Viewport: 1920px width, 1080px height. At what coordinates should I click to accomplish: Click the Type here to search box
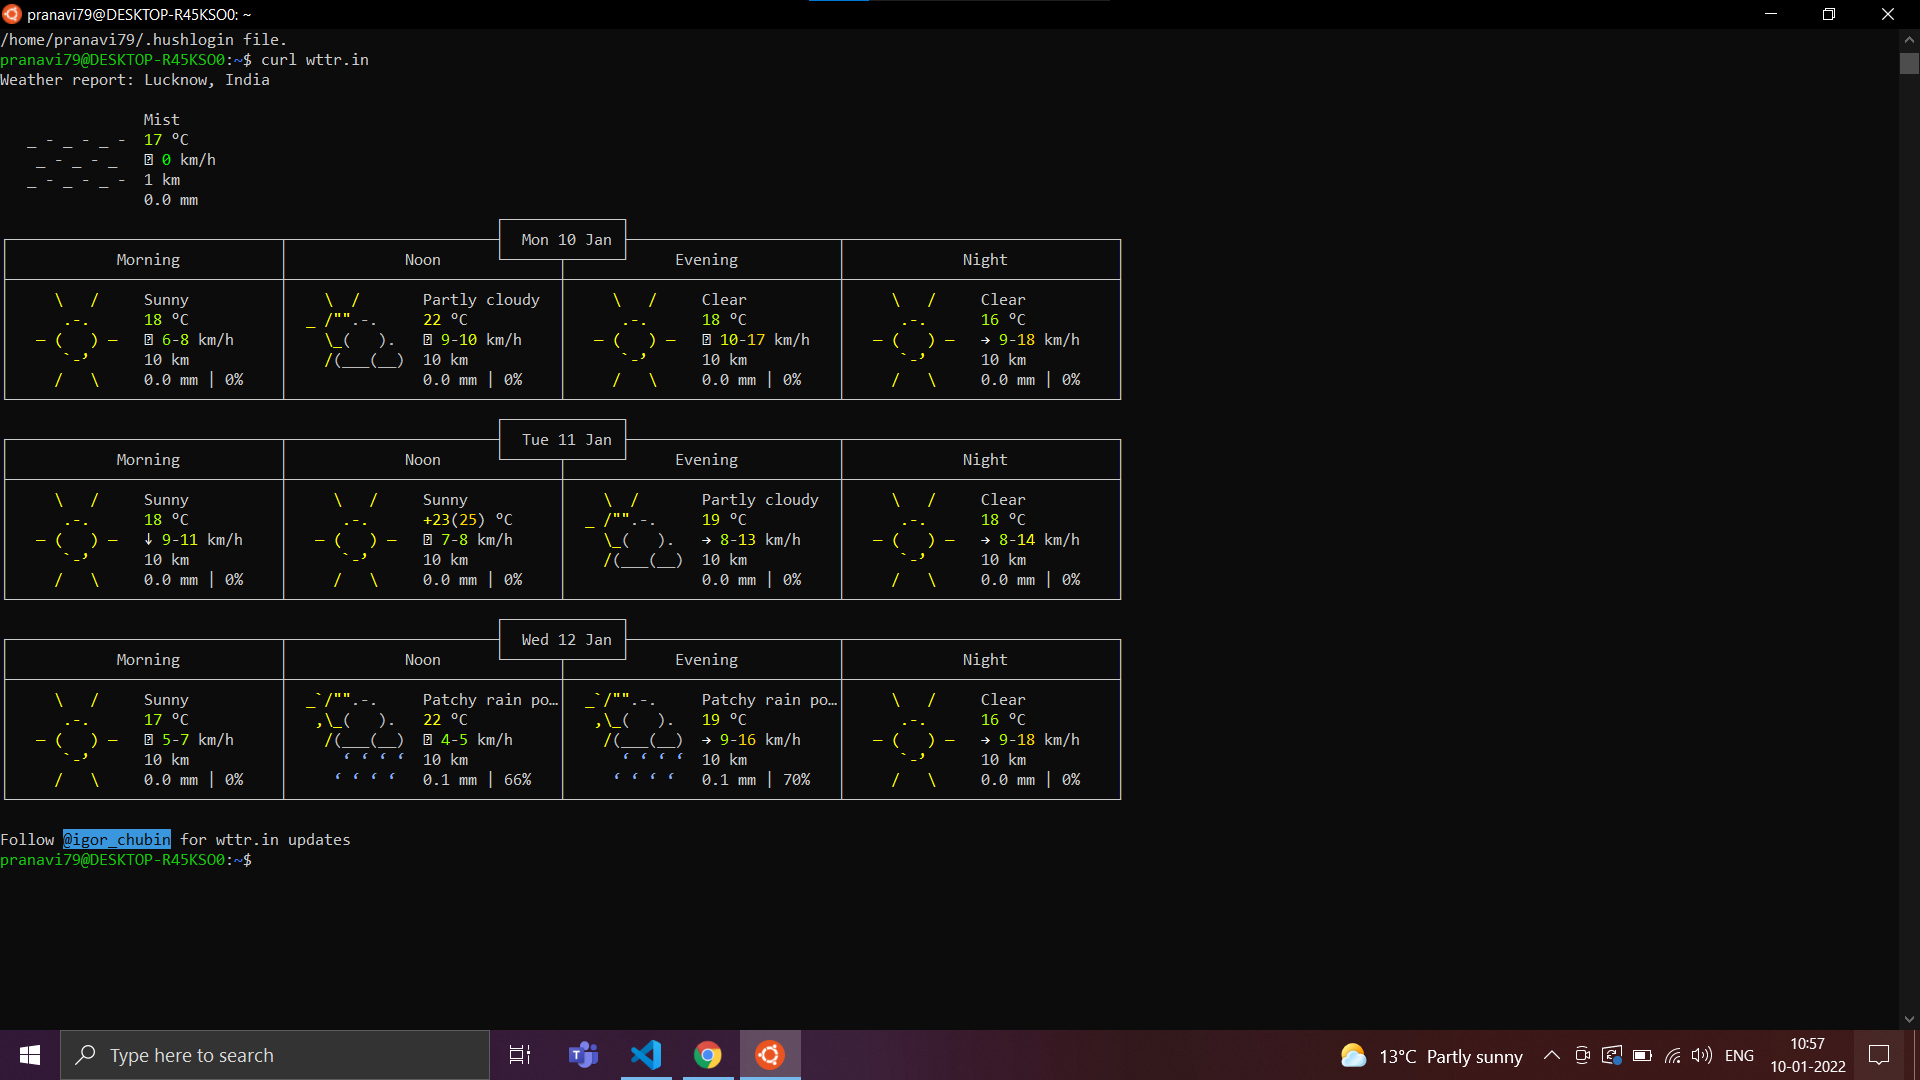(275, 1055)
